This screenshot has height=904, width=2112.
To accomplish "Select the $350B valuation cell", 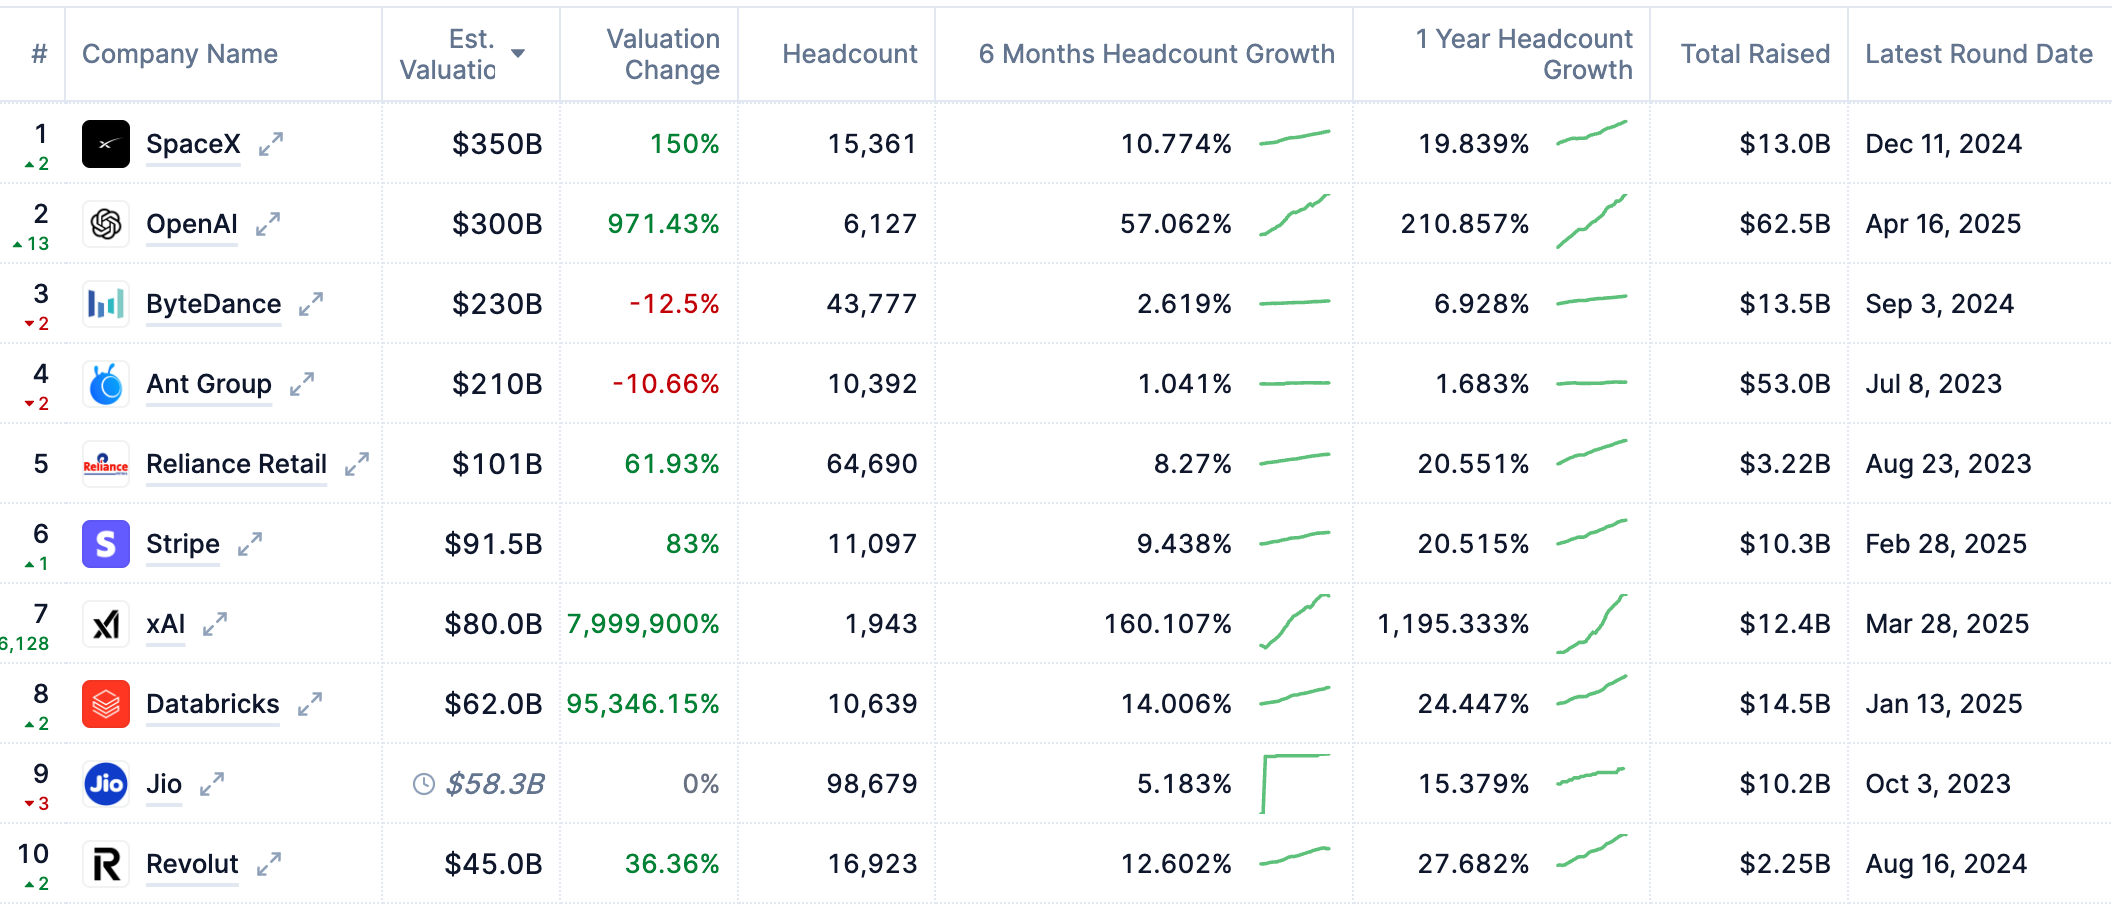I will click(x=497, y=144).
